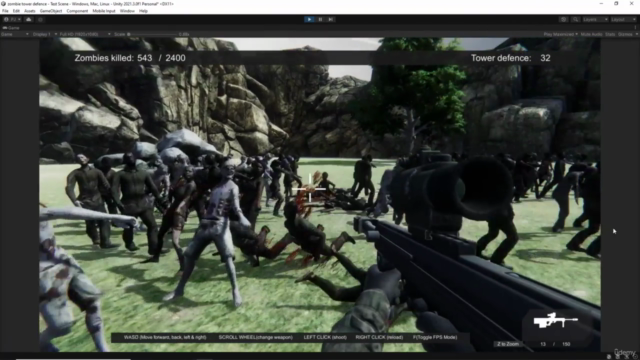
Task: Open the Window menu
Action: [x=127, y=11]
